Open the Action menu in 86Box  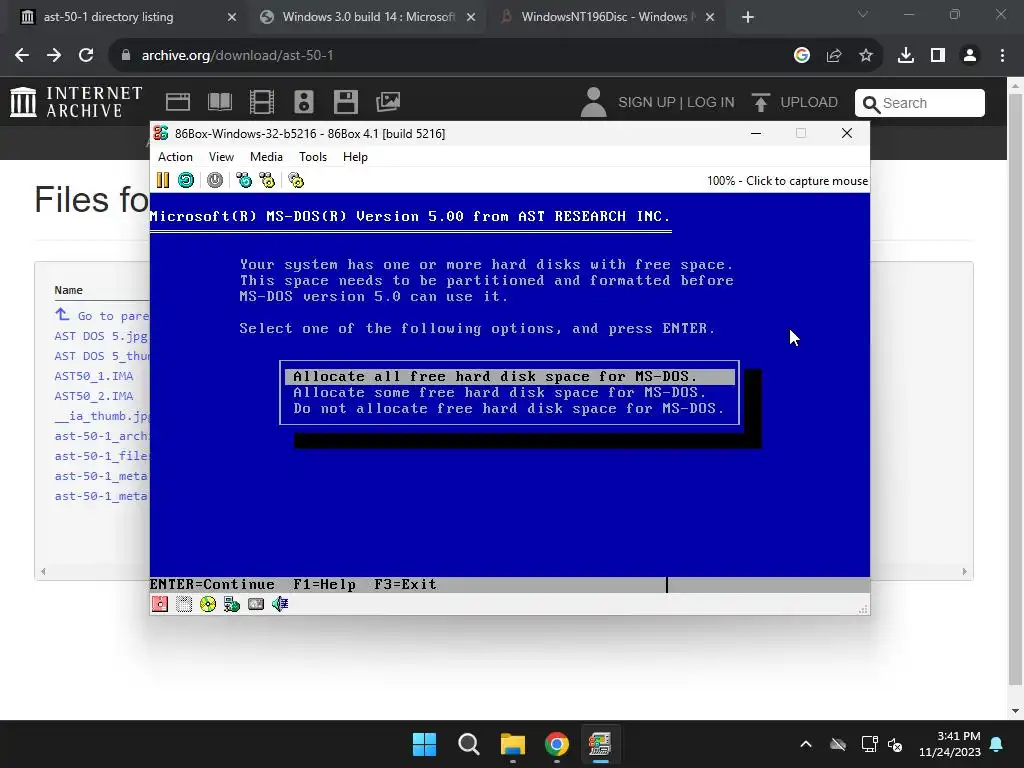point(175,157)
